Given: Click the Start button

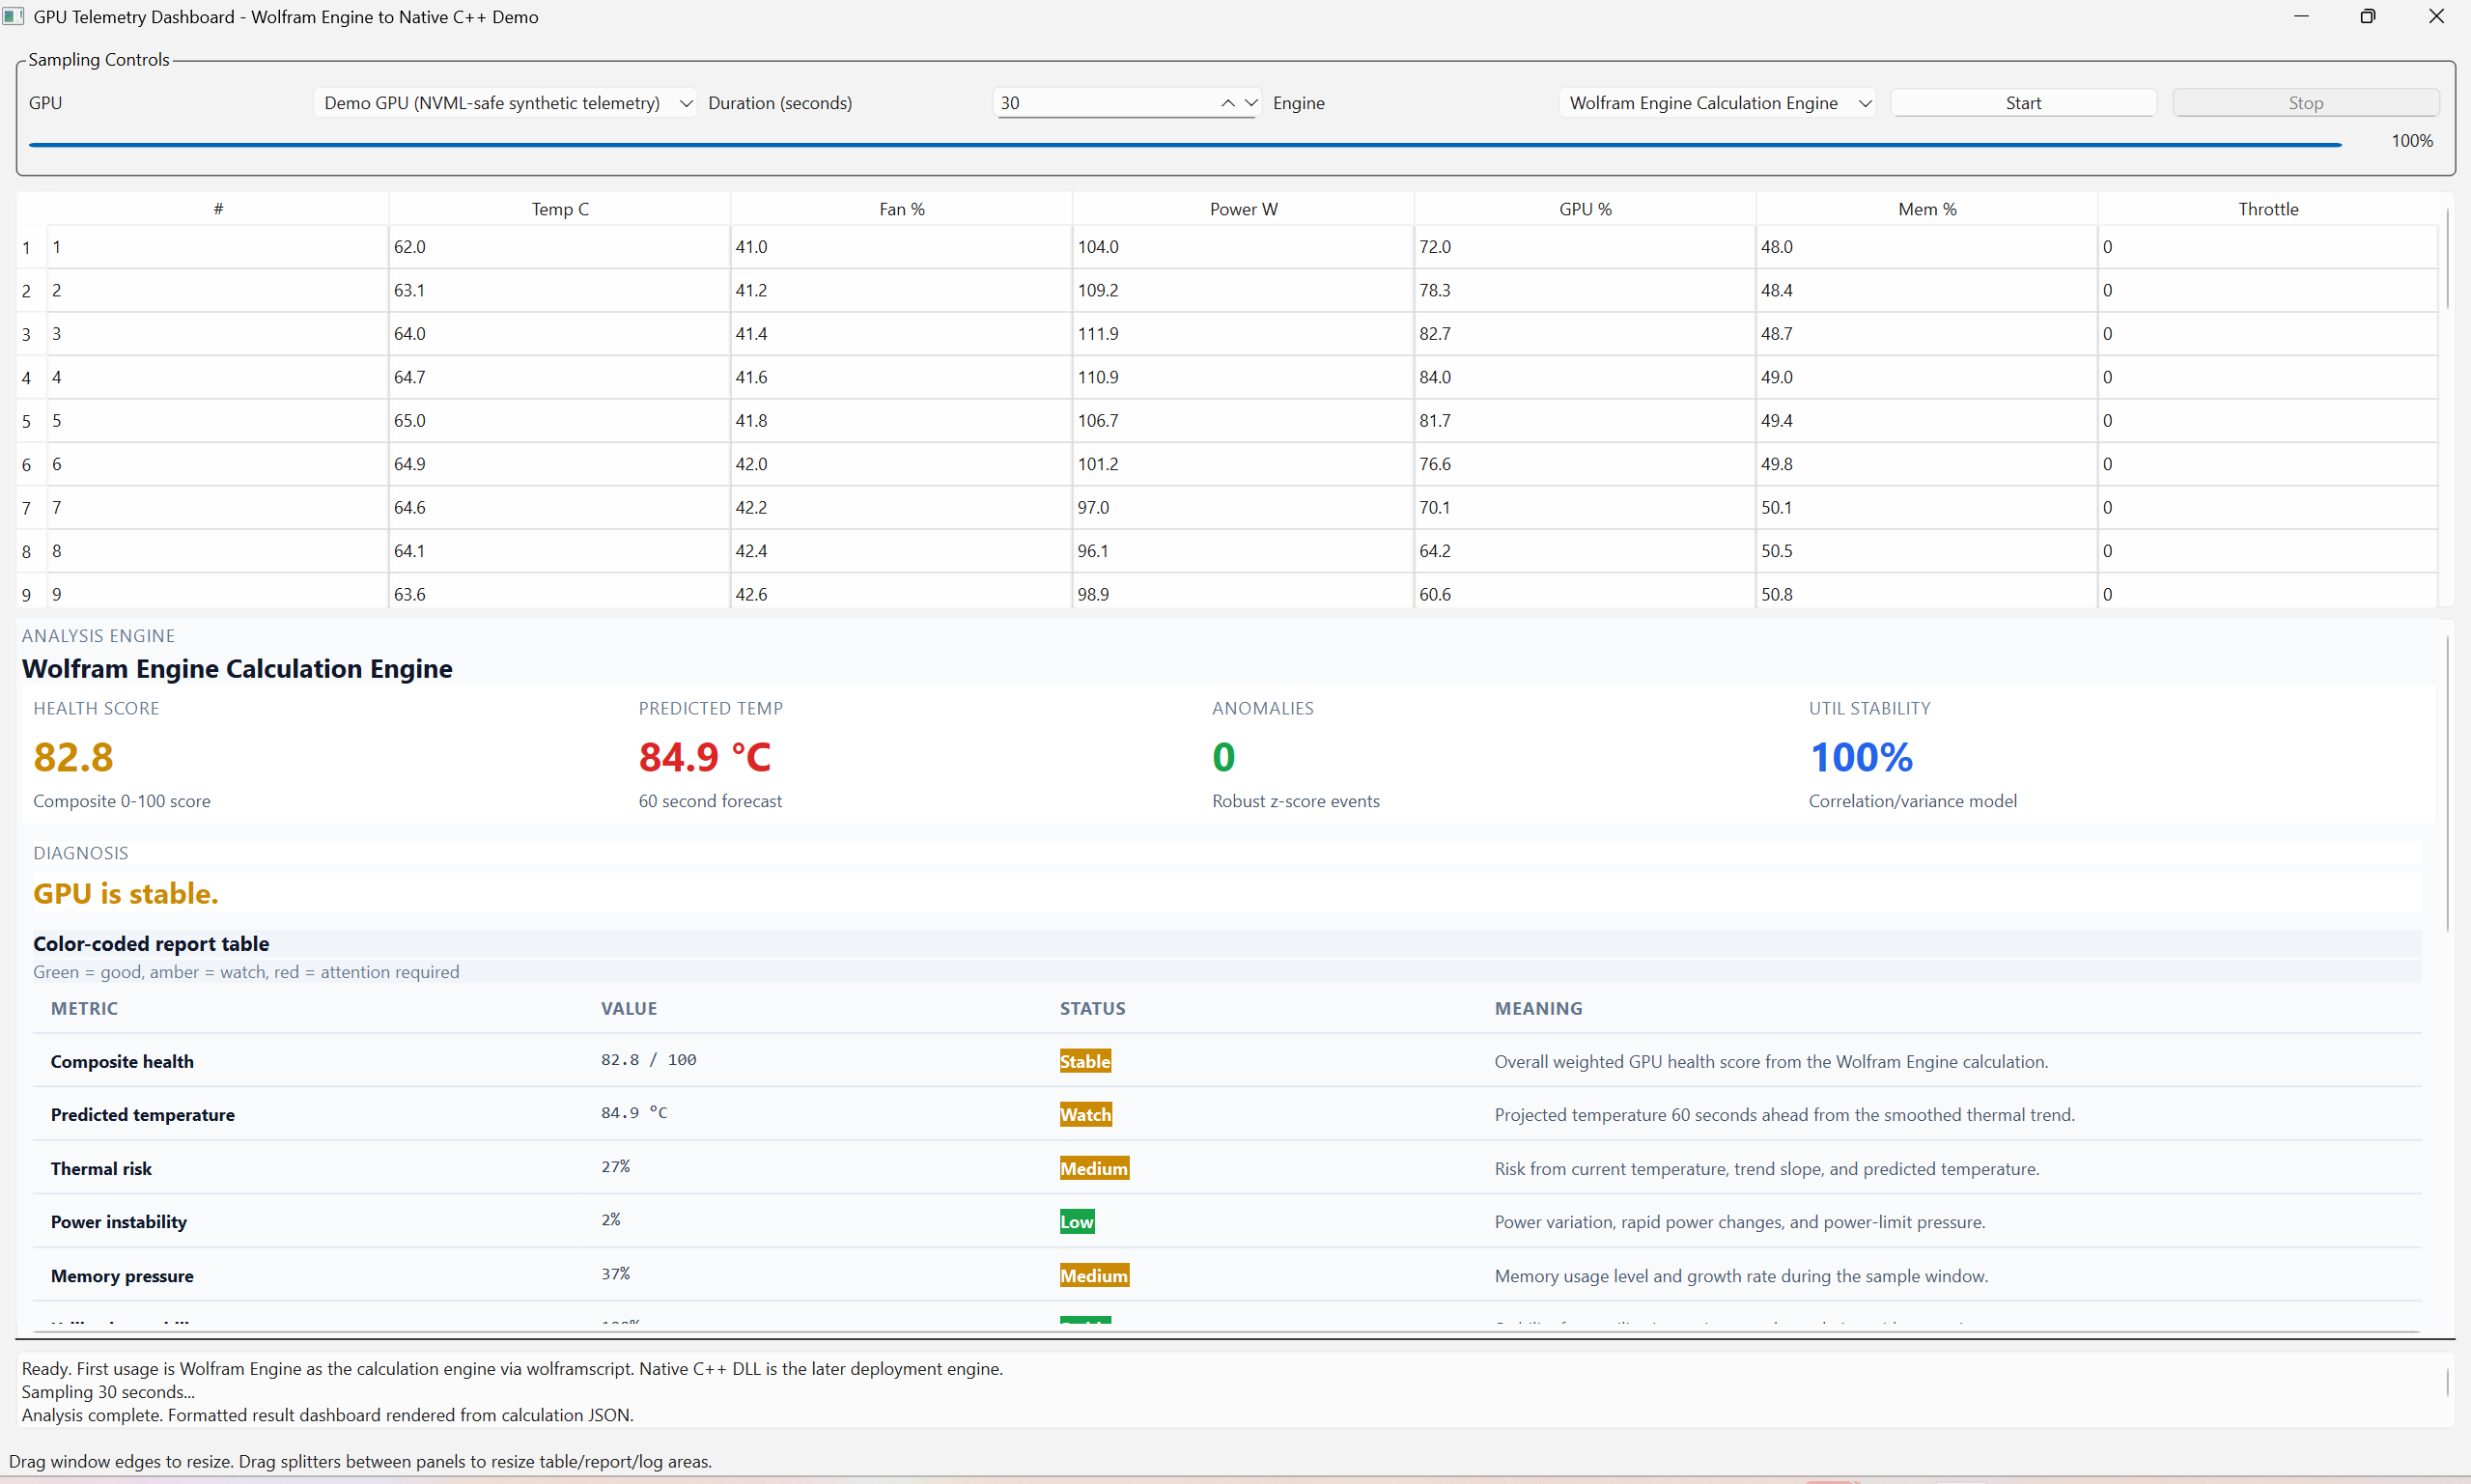Looking at the screenshot, I should click(2023, 103).
